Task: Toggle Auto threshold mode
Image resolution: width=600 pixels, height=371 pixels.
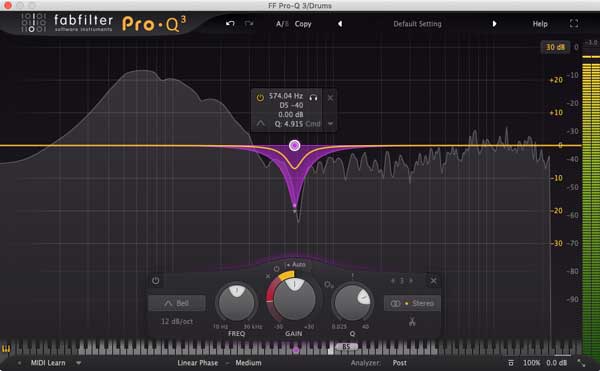Action: pos(296,264)
